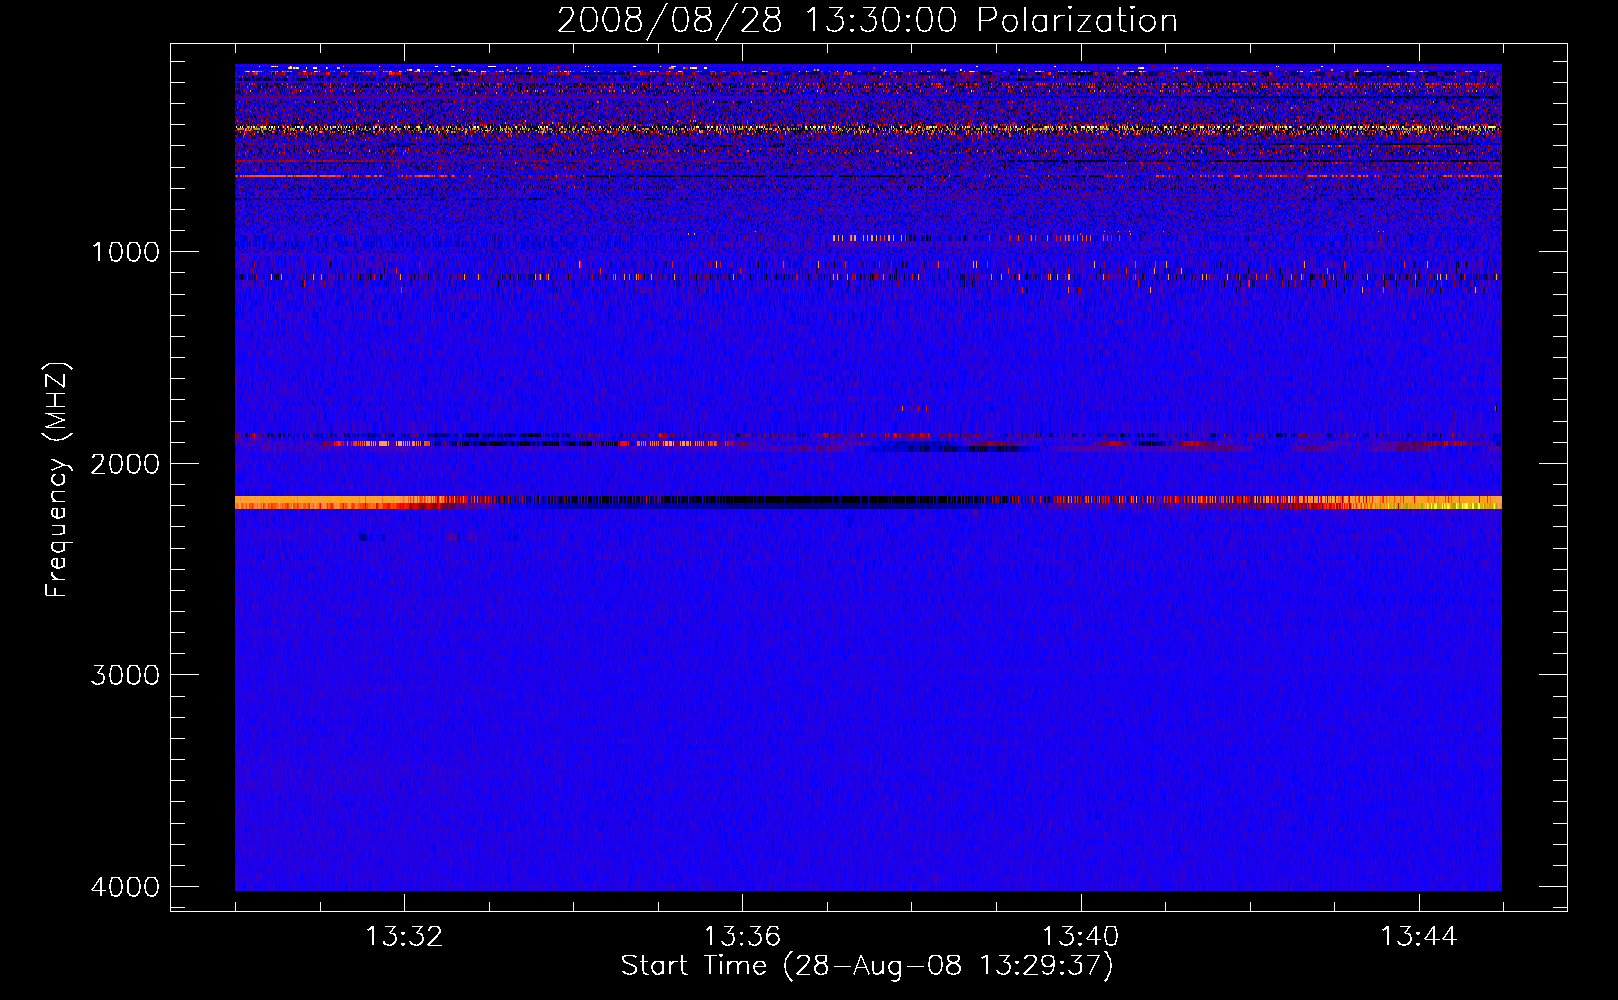Click the 'Frequency (MHZ)' axis label
The width and height of the screenshot is (1618, 1000).
point(57,480)
